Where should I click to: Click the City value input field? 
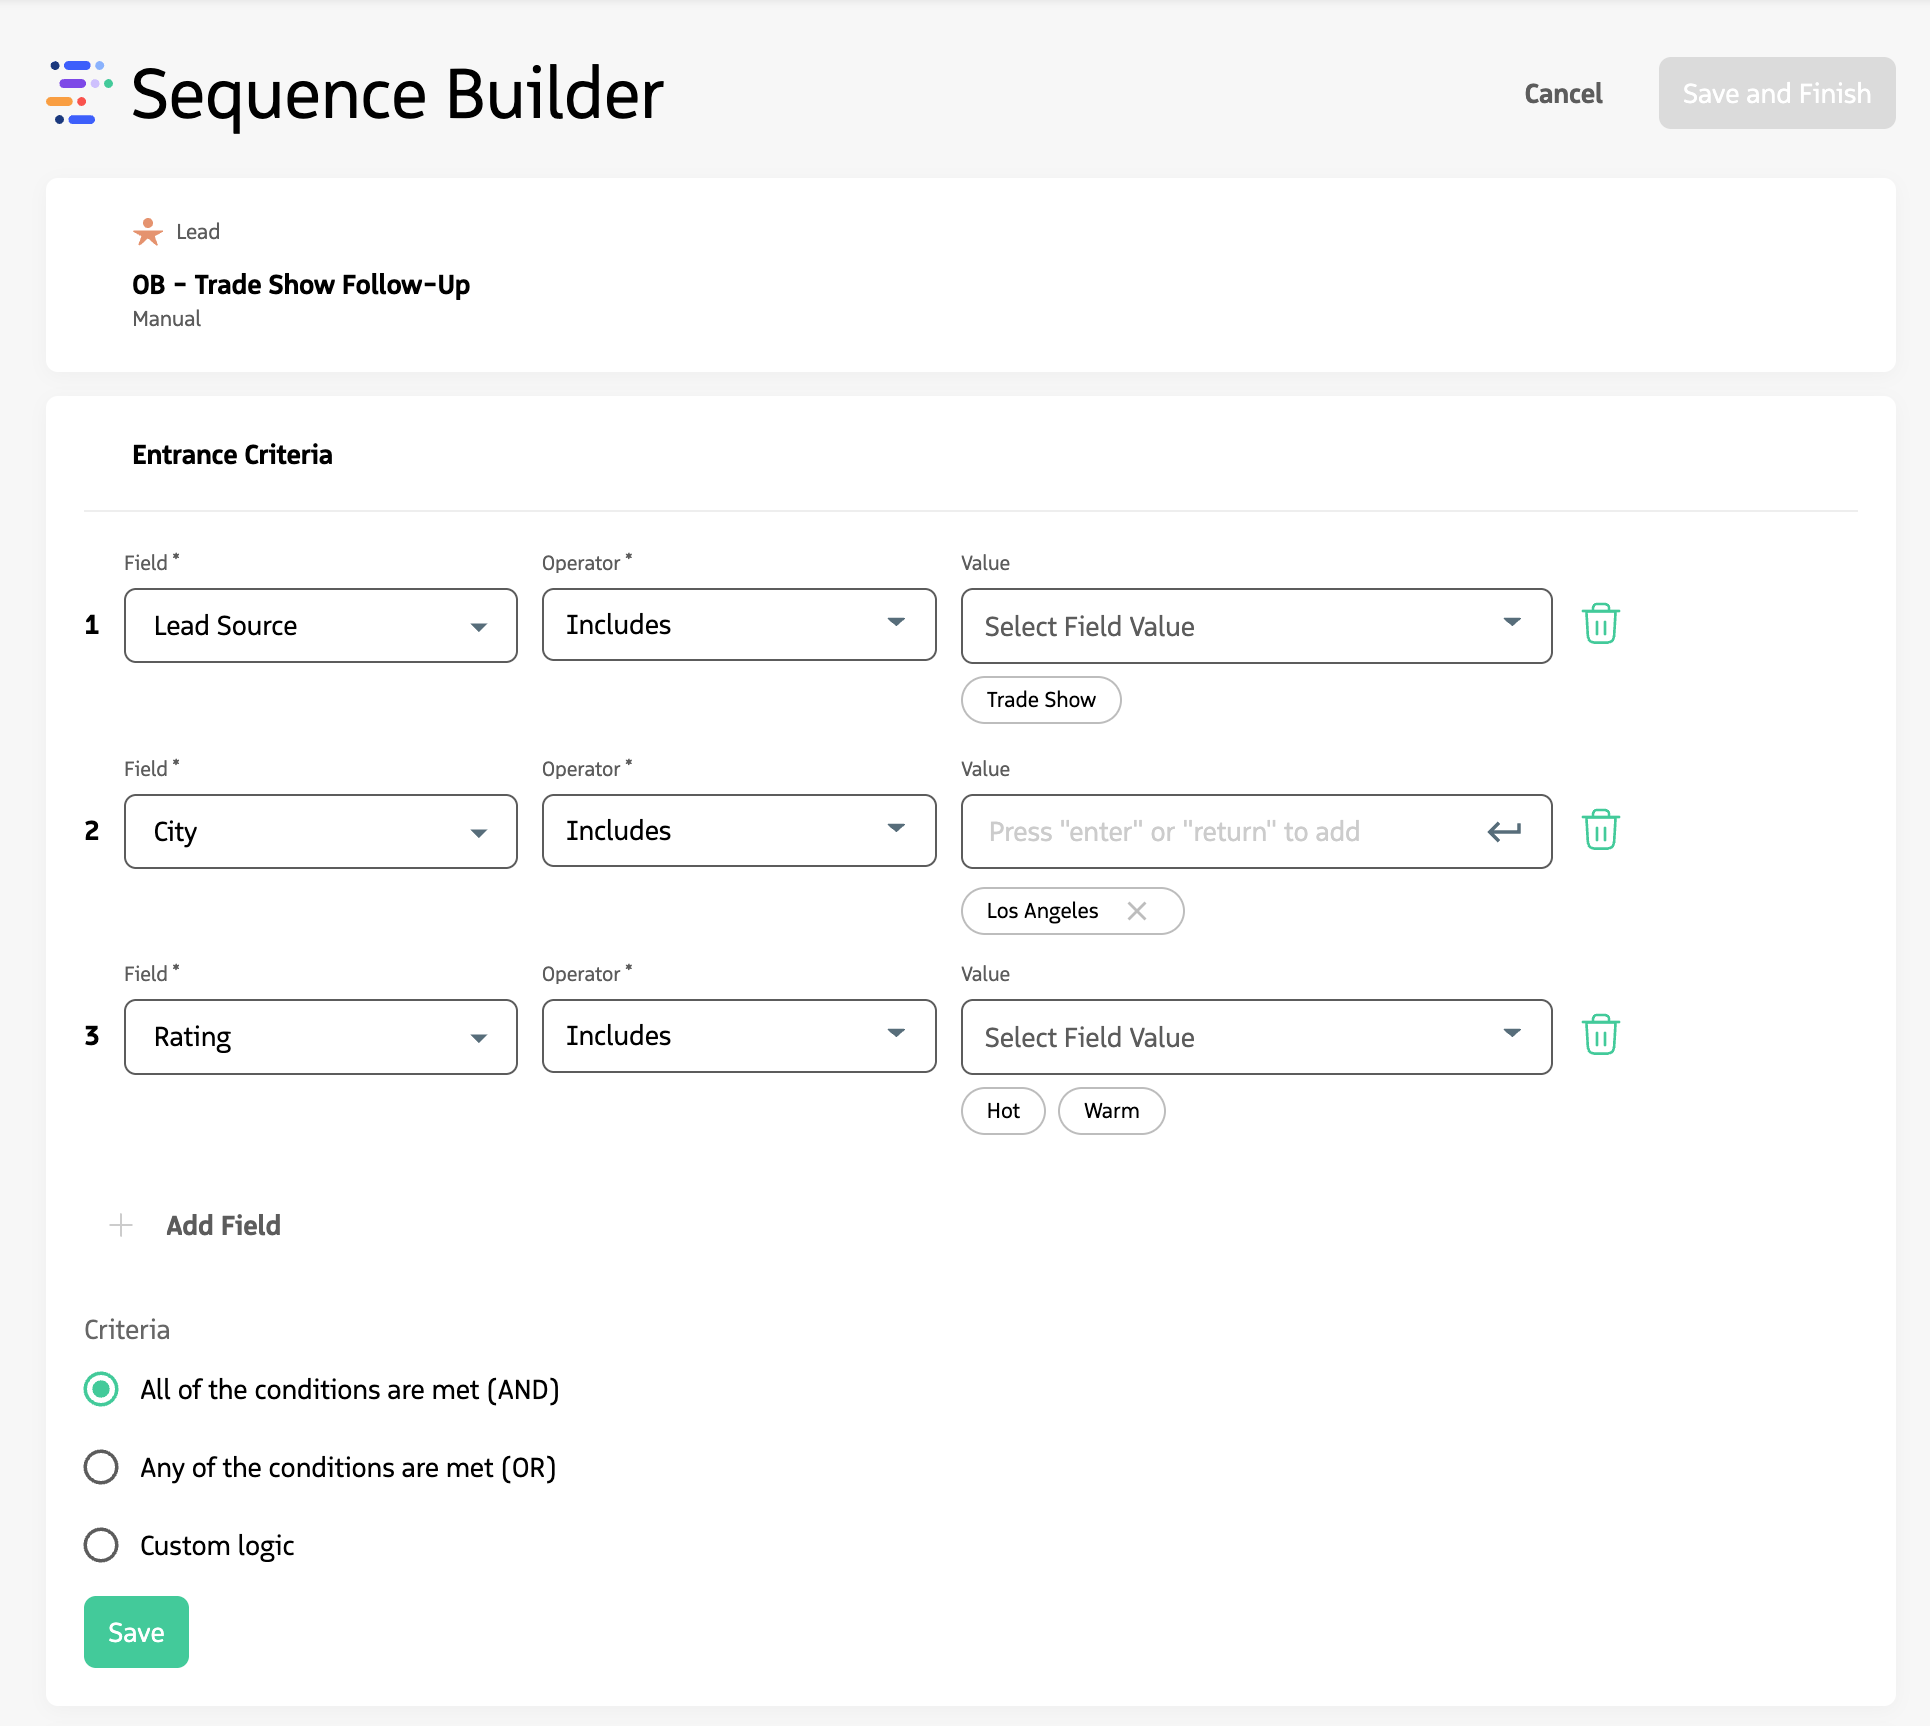tap(1200, 831)
